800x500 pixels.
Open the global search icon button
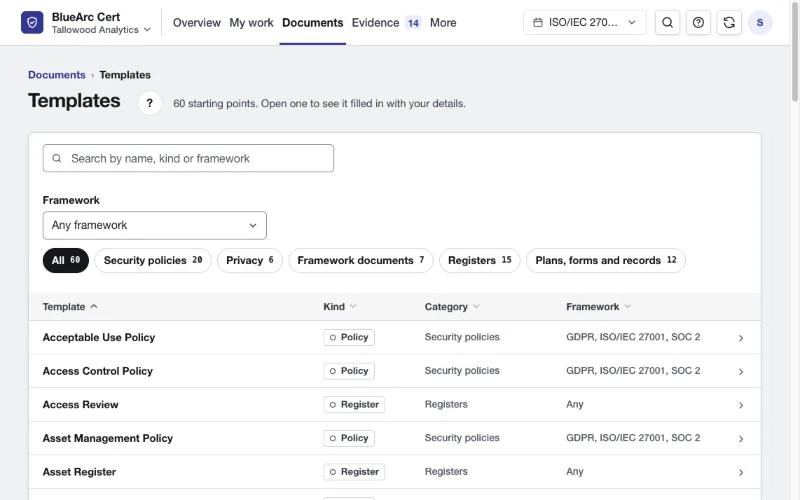(667, 22)
